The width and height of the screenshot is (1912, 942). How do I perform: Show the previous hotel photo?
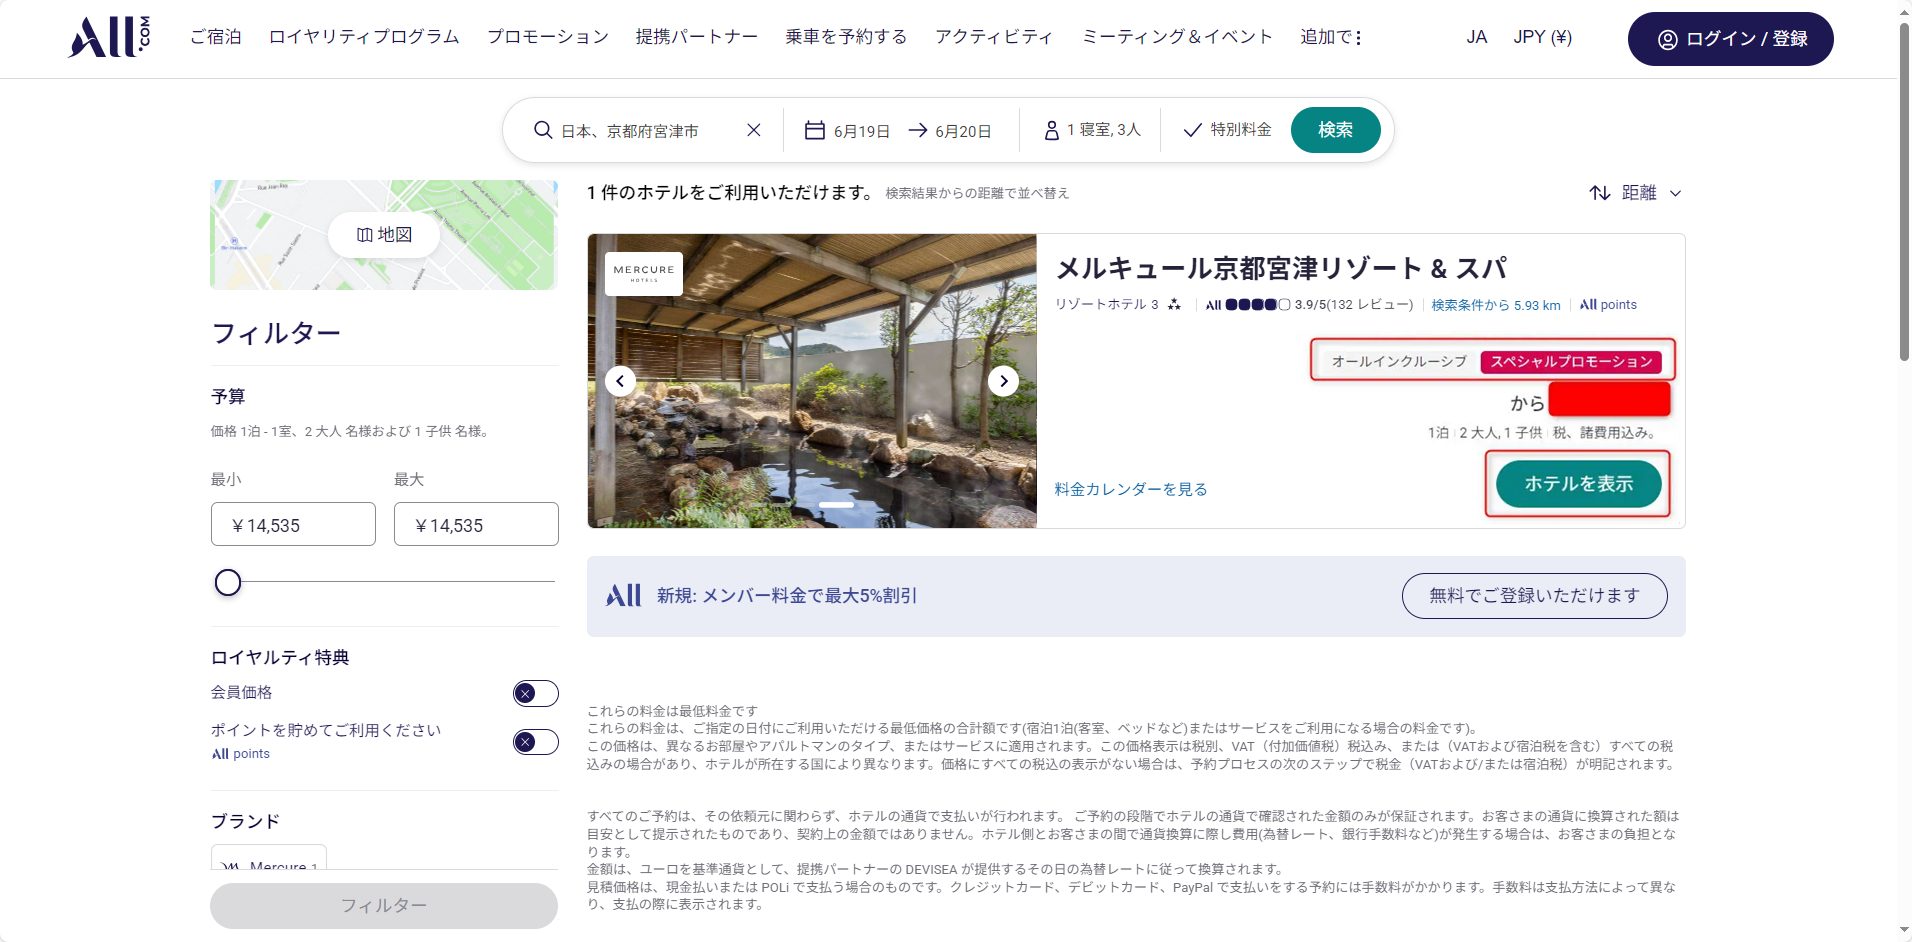click(x=620, y=381)
